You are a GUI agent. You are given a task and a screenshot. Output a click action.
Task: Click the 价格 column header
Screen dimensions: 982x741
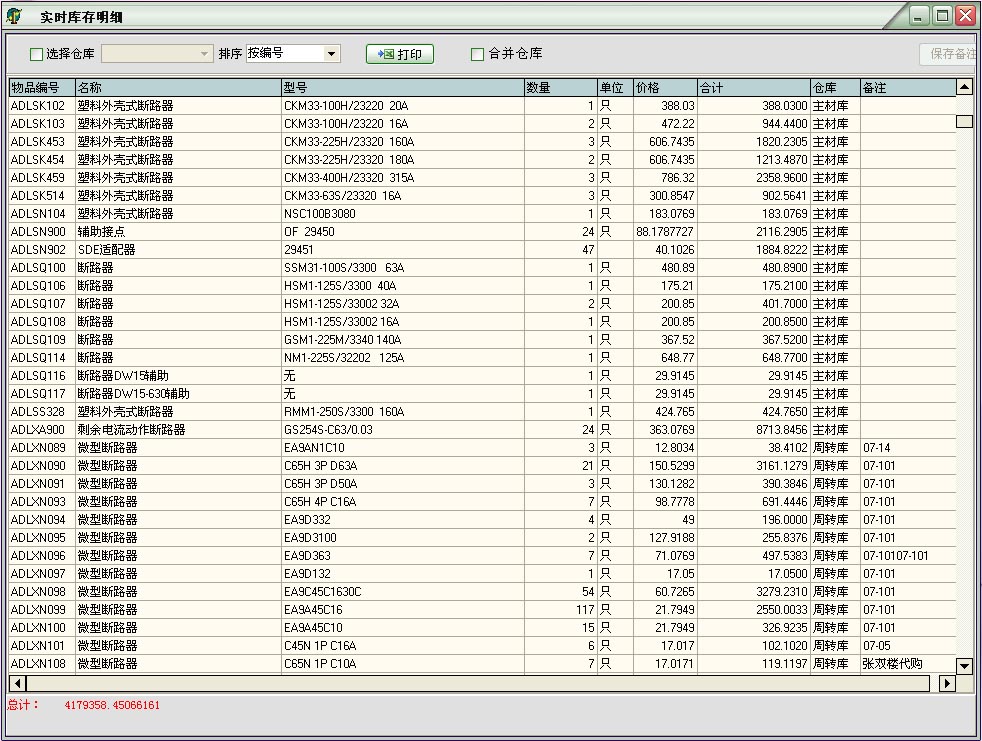pyautogui.click(x=664, y=88)
